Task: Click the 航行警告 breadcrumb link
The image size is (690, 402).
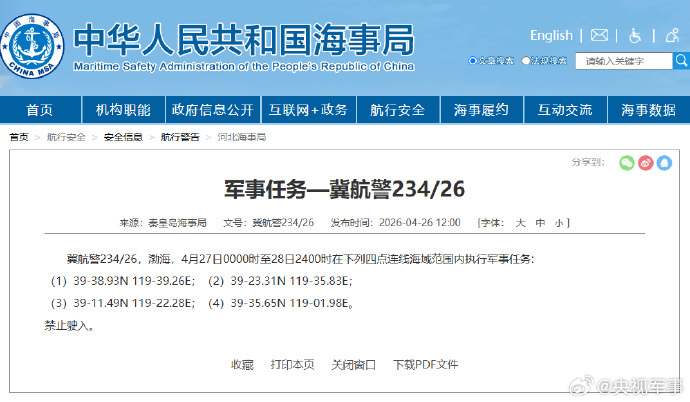Action: 180,136
